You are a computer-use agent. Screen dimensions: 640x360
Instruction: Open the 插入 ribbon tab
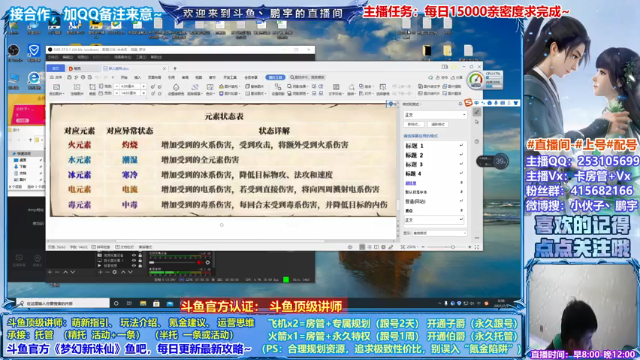click(138, 78)
